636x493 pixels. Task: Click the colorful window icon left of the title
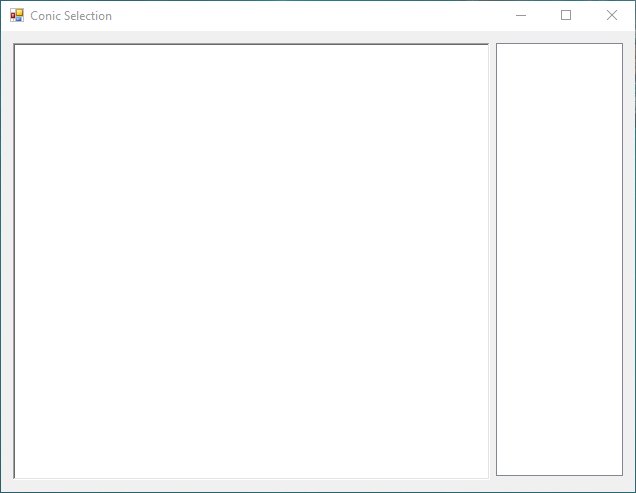(16, 16)
